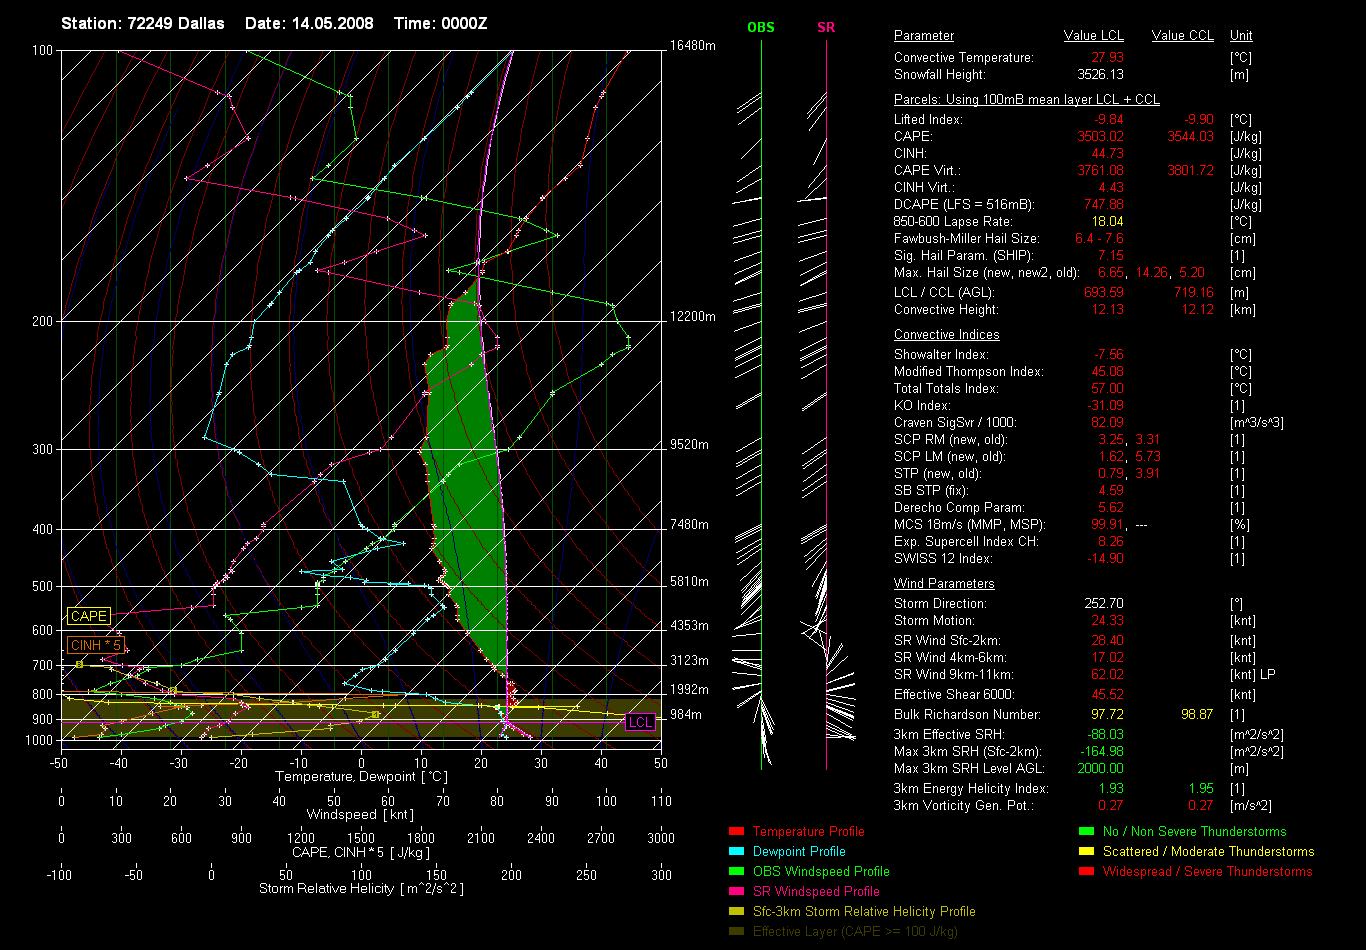Click the red Temperature Profile legend swatch

737,831
